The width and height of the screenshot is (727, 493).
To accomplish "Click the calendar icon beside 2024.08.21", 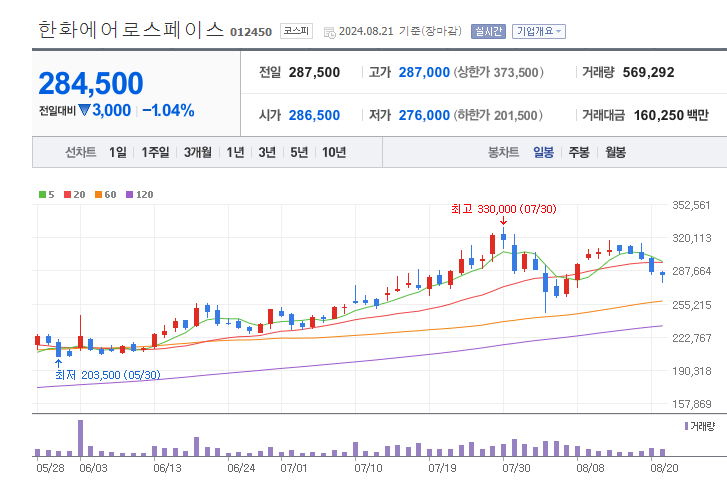I will tap(330, 32).
